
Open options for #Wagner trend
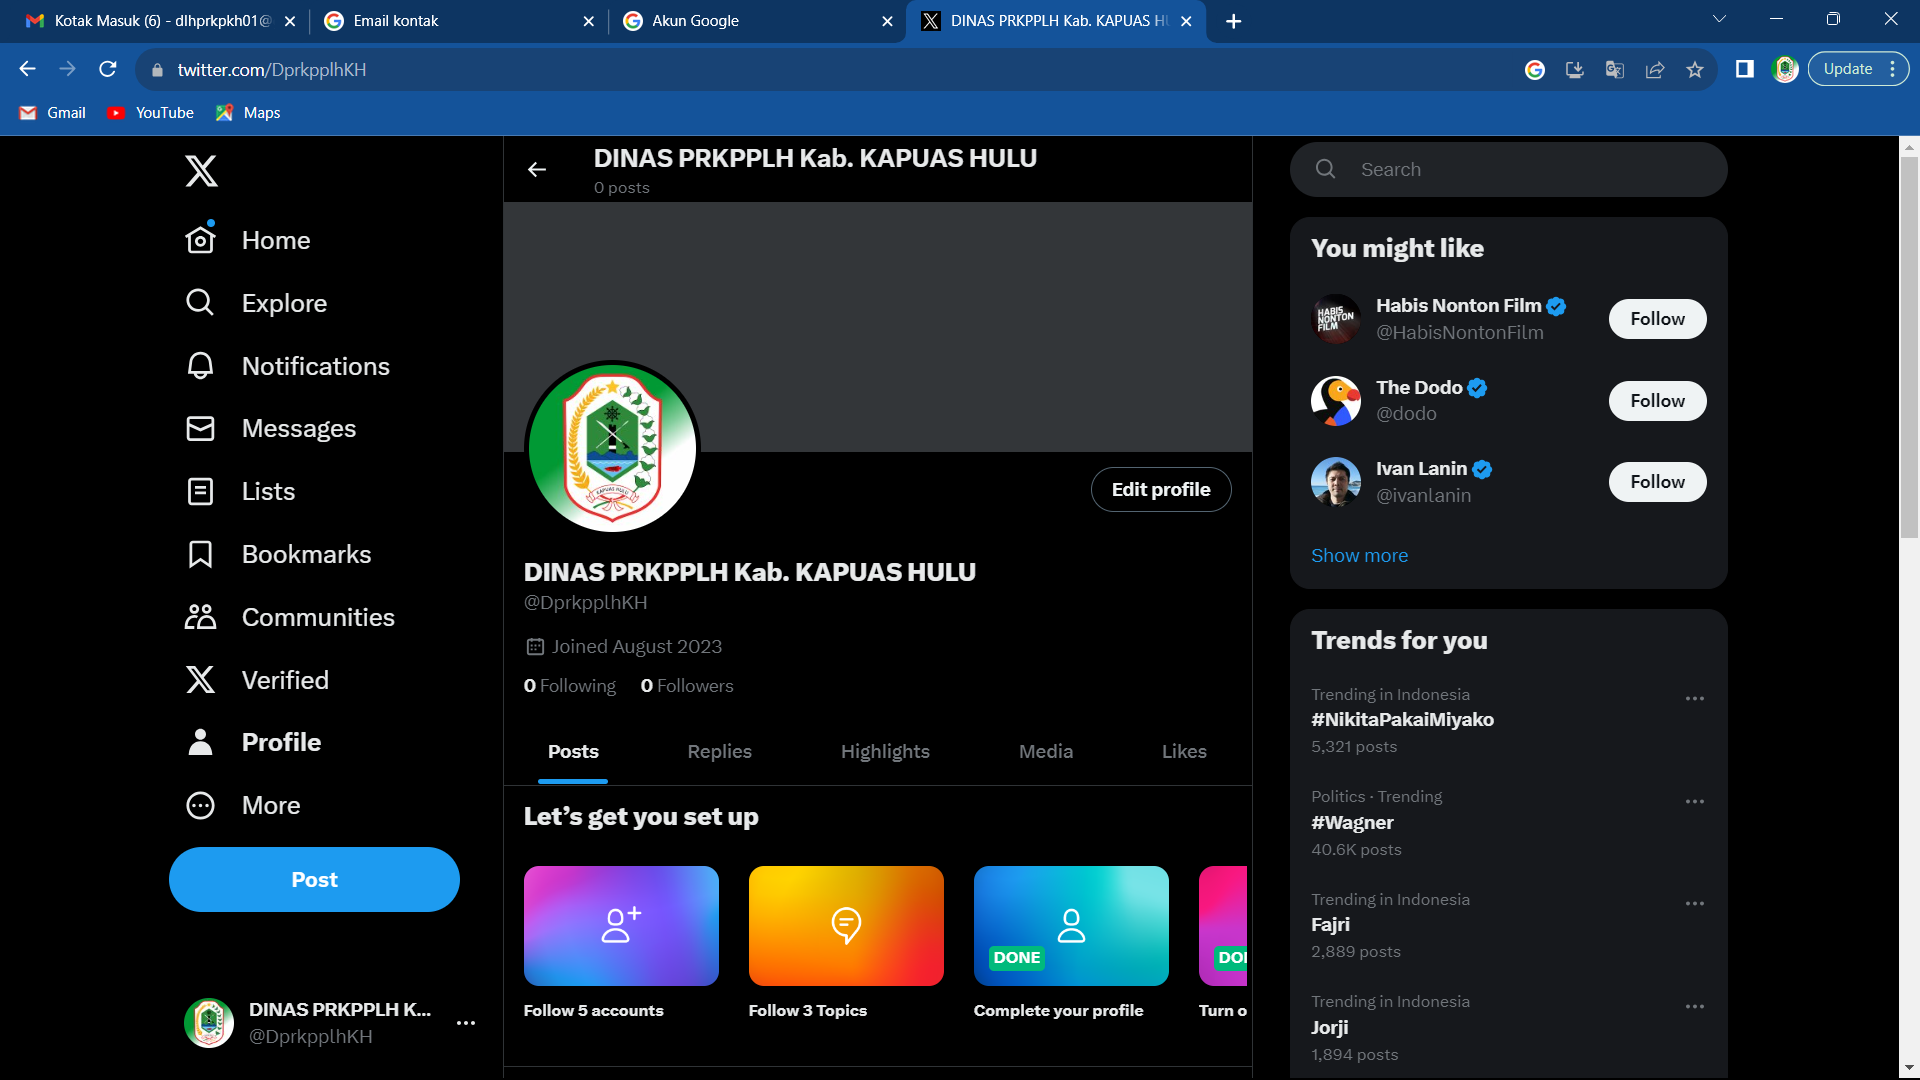[1695, 802]
